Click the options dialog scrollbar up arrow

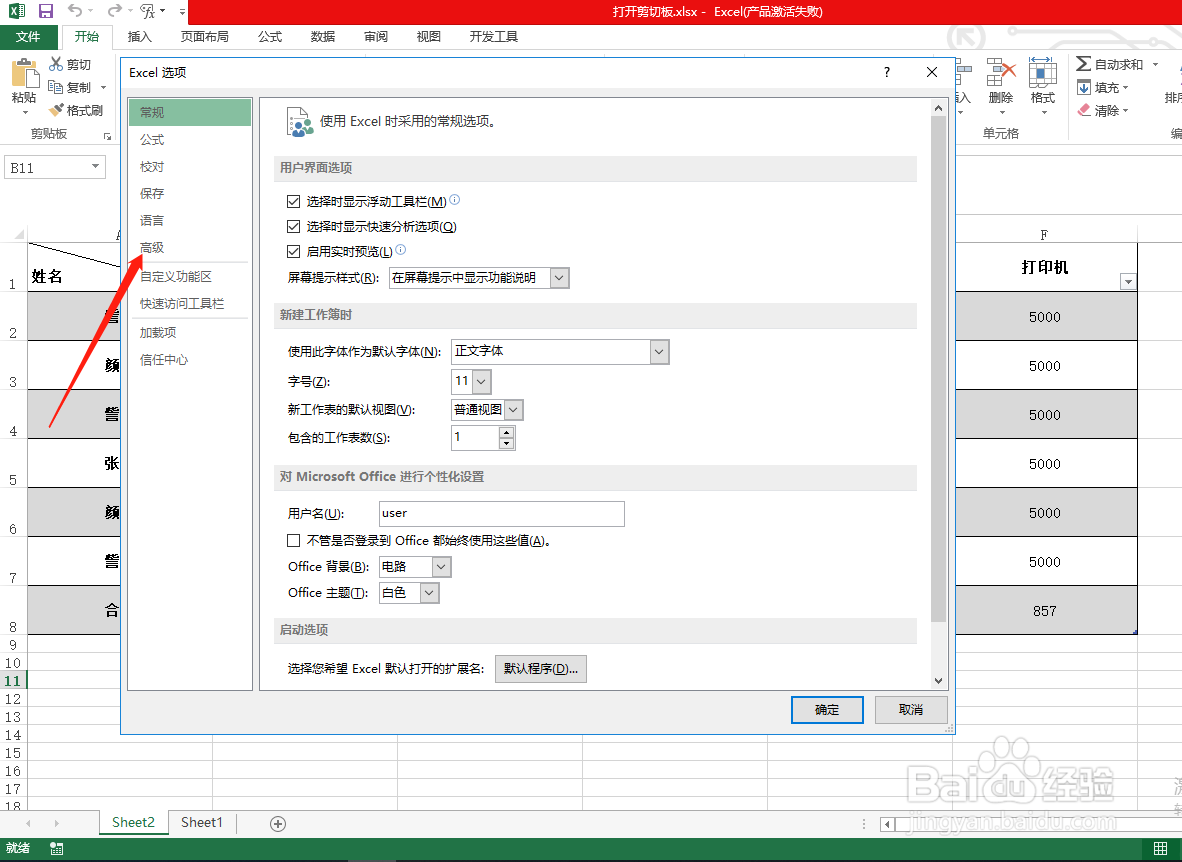[x=939, y=109]
